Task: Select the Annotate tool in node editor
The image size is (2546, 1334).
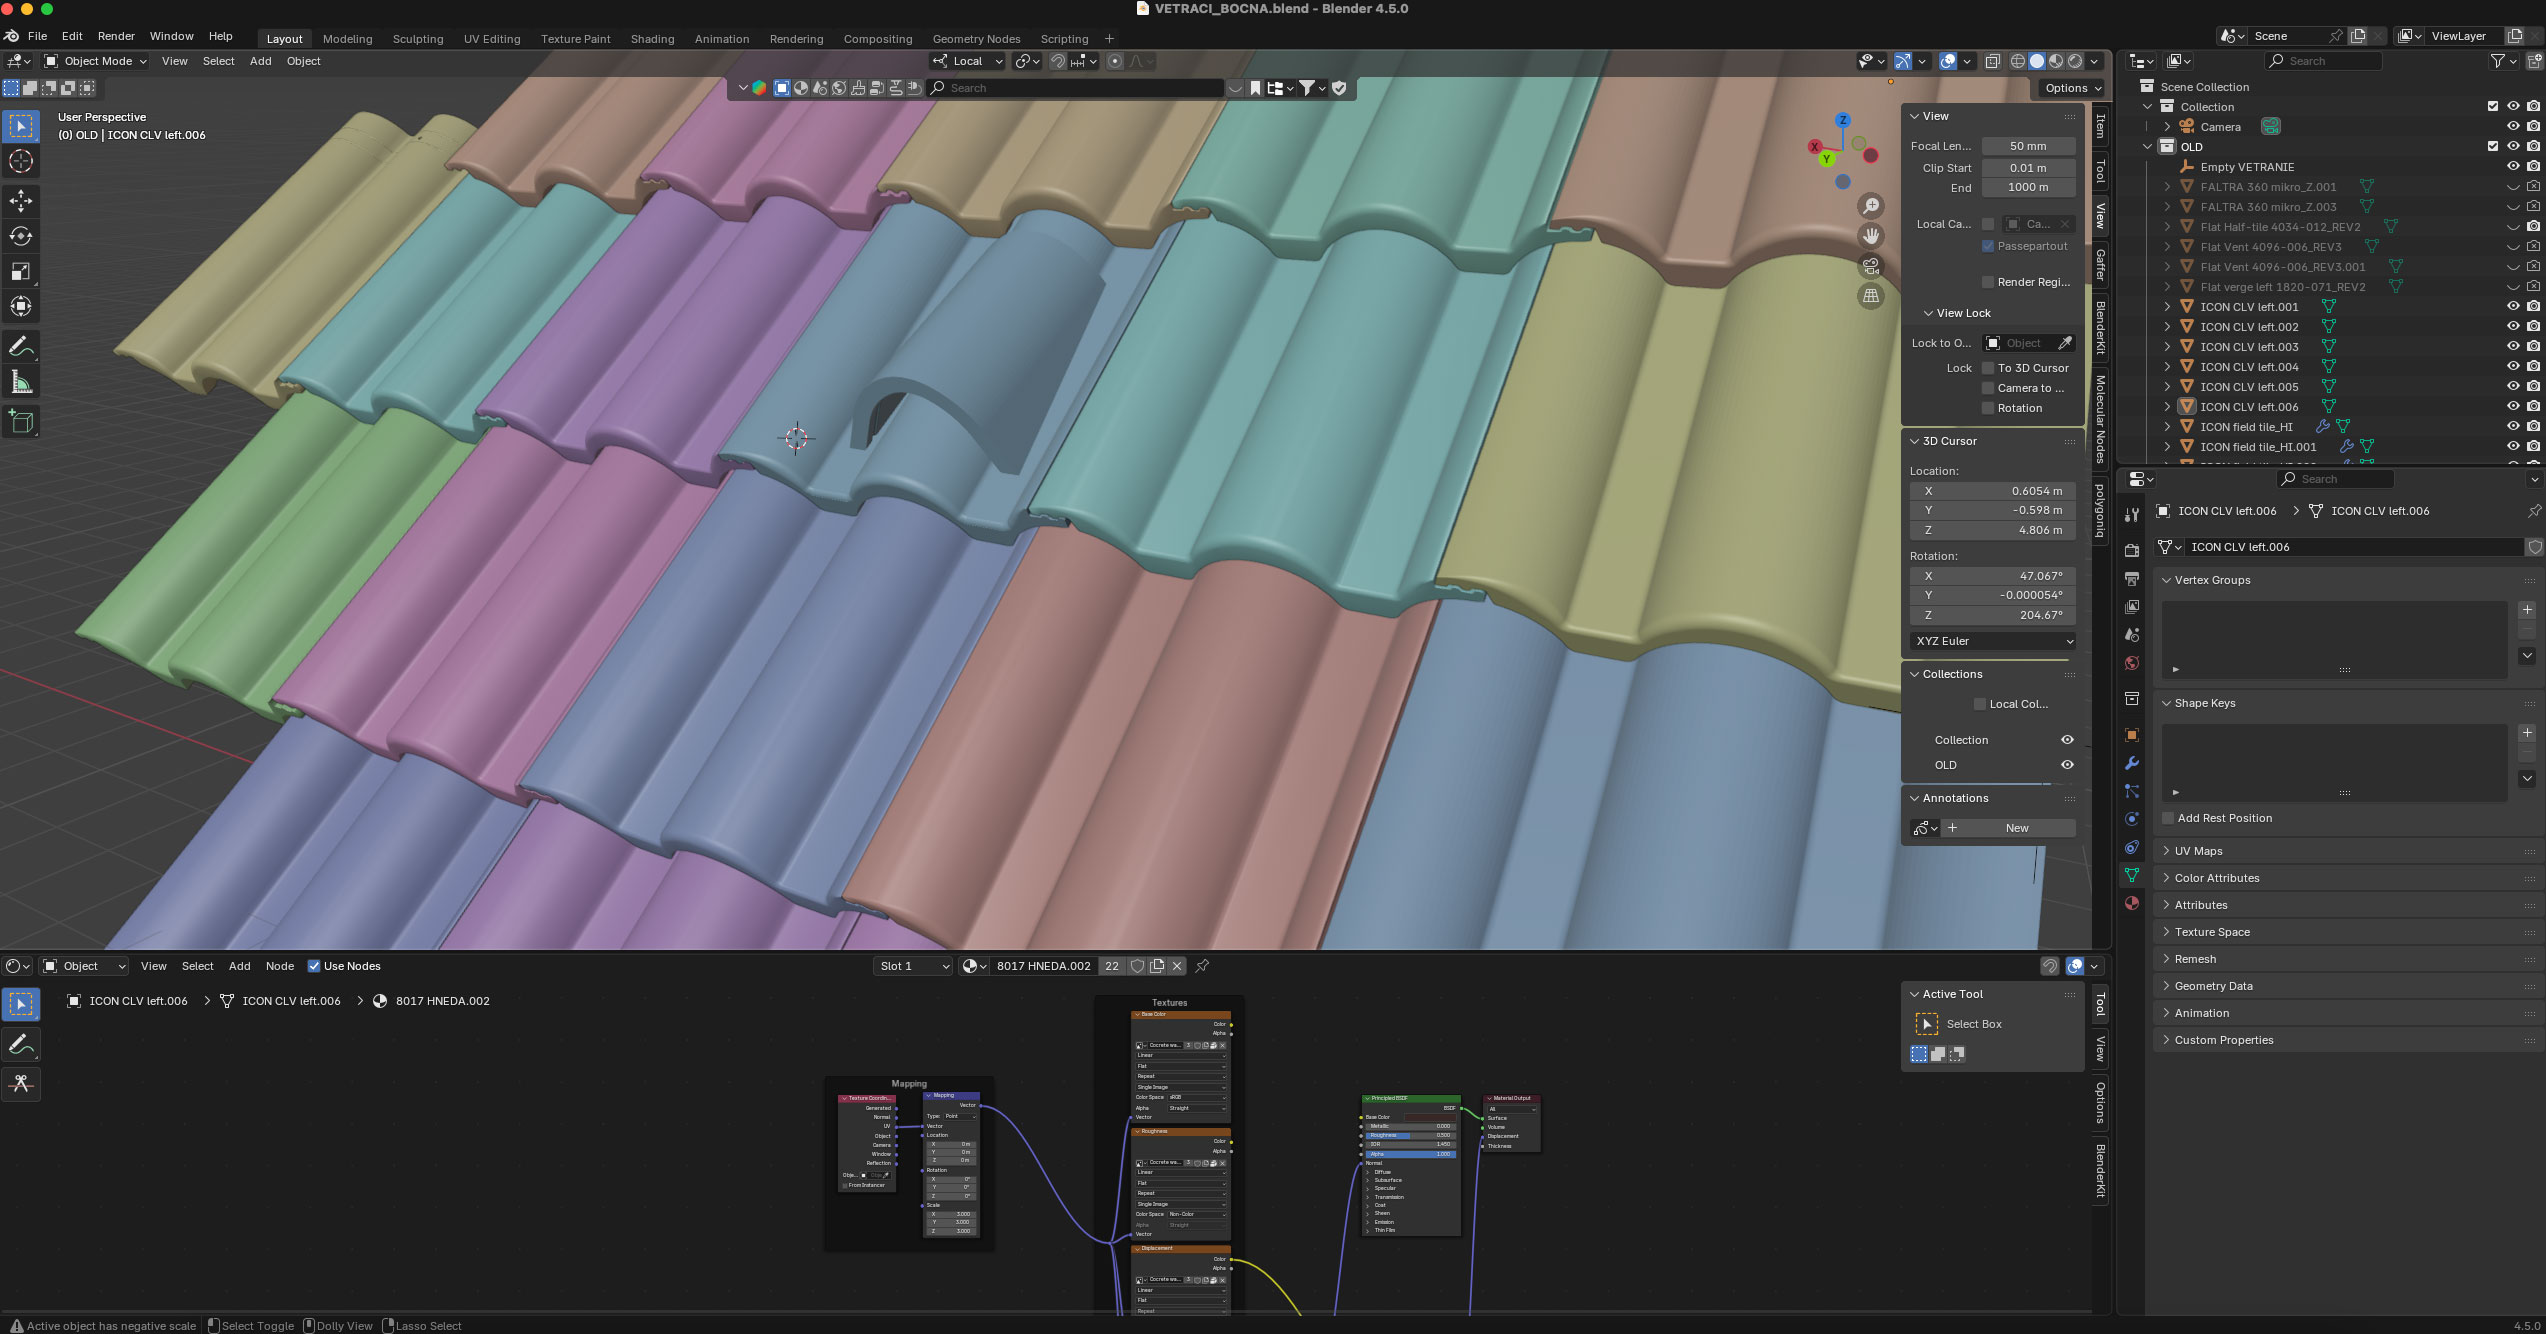Action: click(21, 1044)
